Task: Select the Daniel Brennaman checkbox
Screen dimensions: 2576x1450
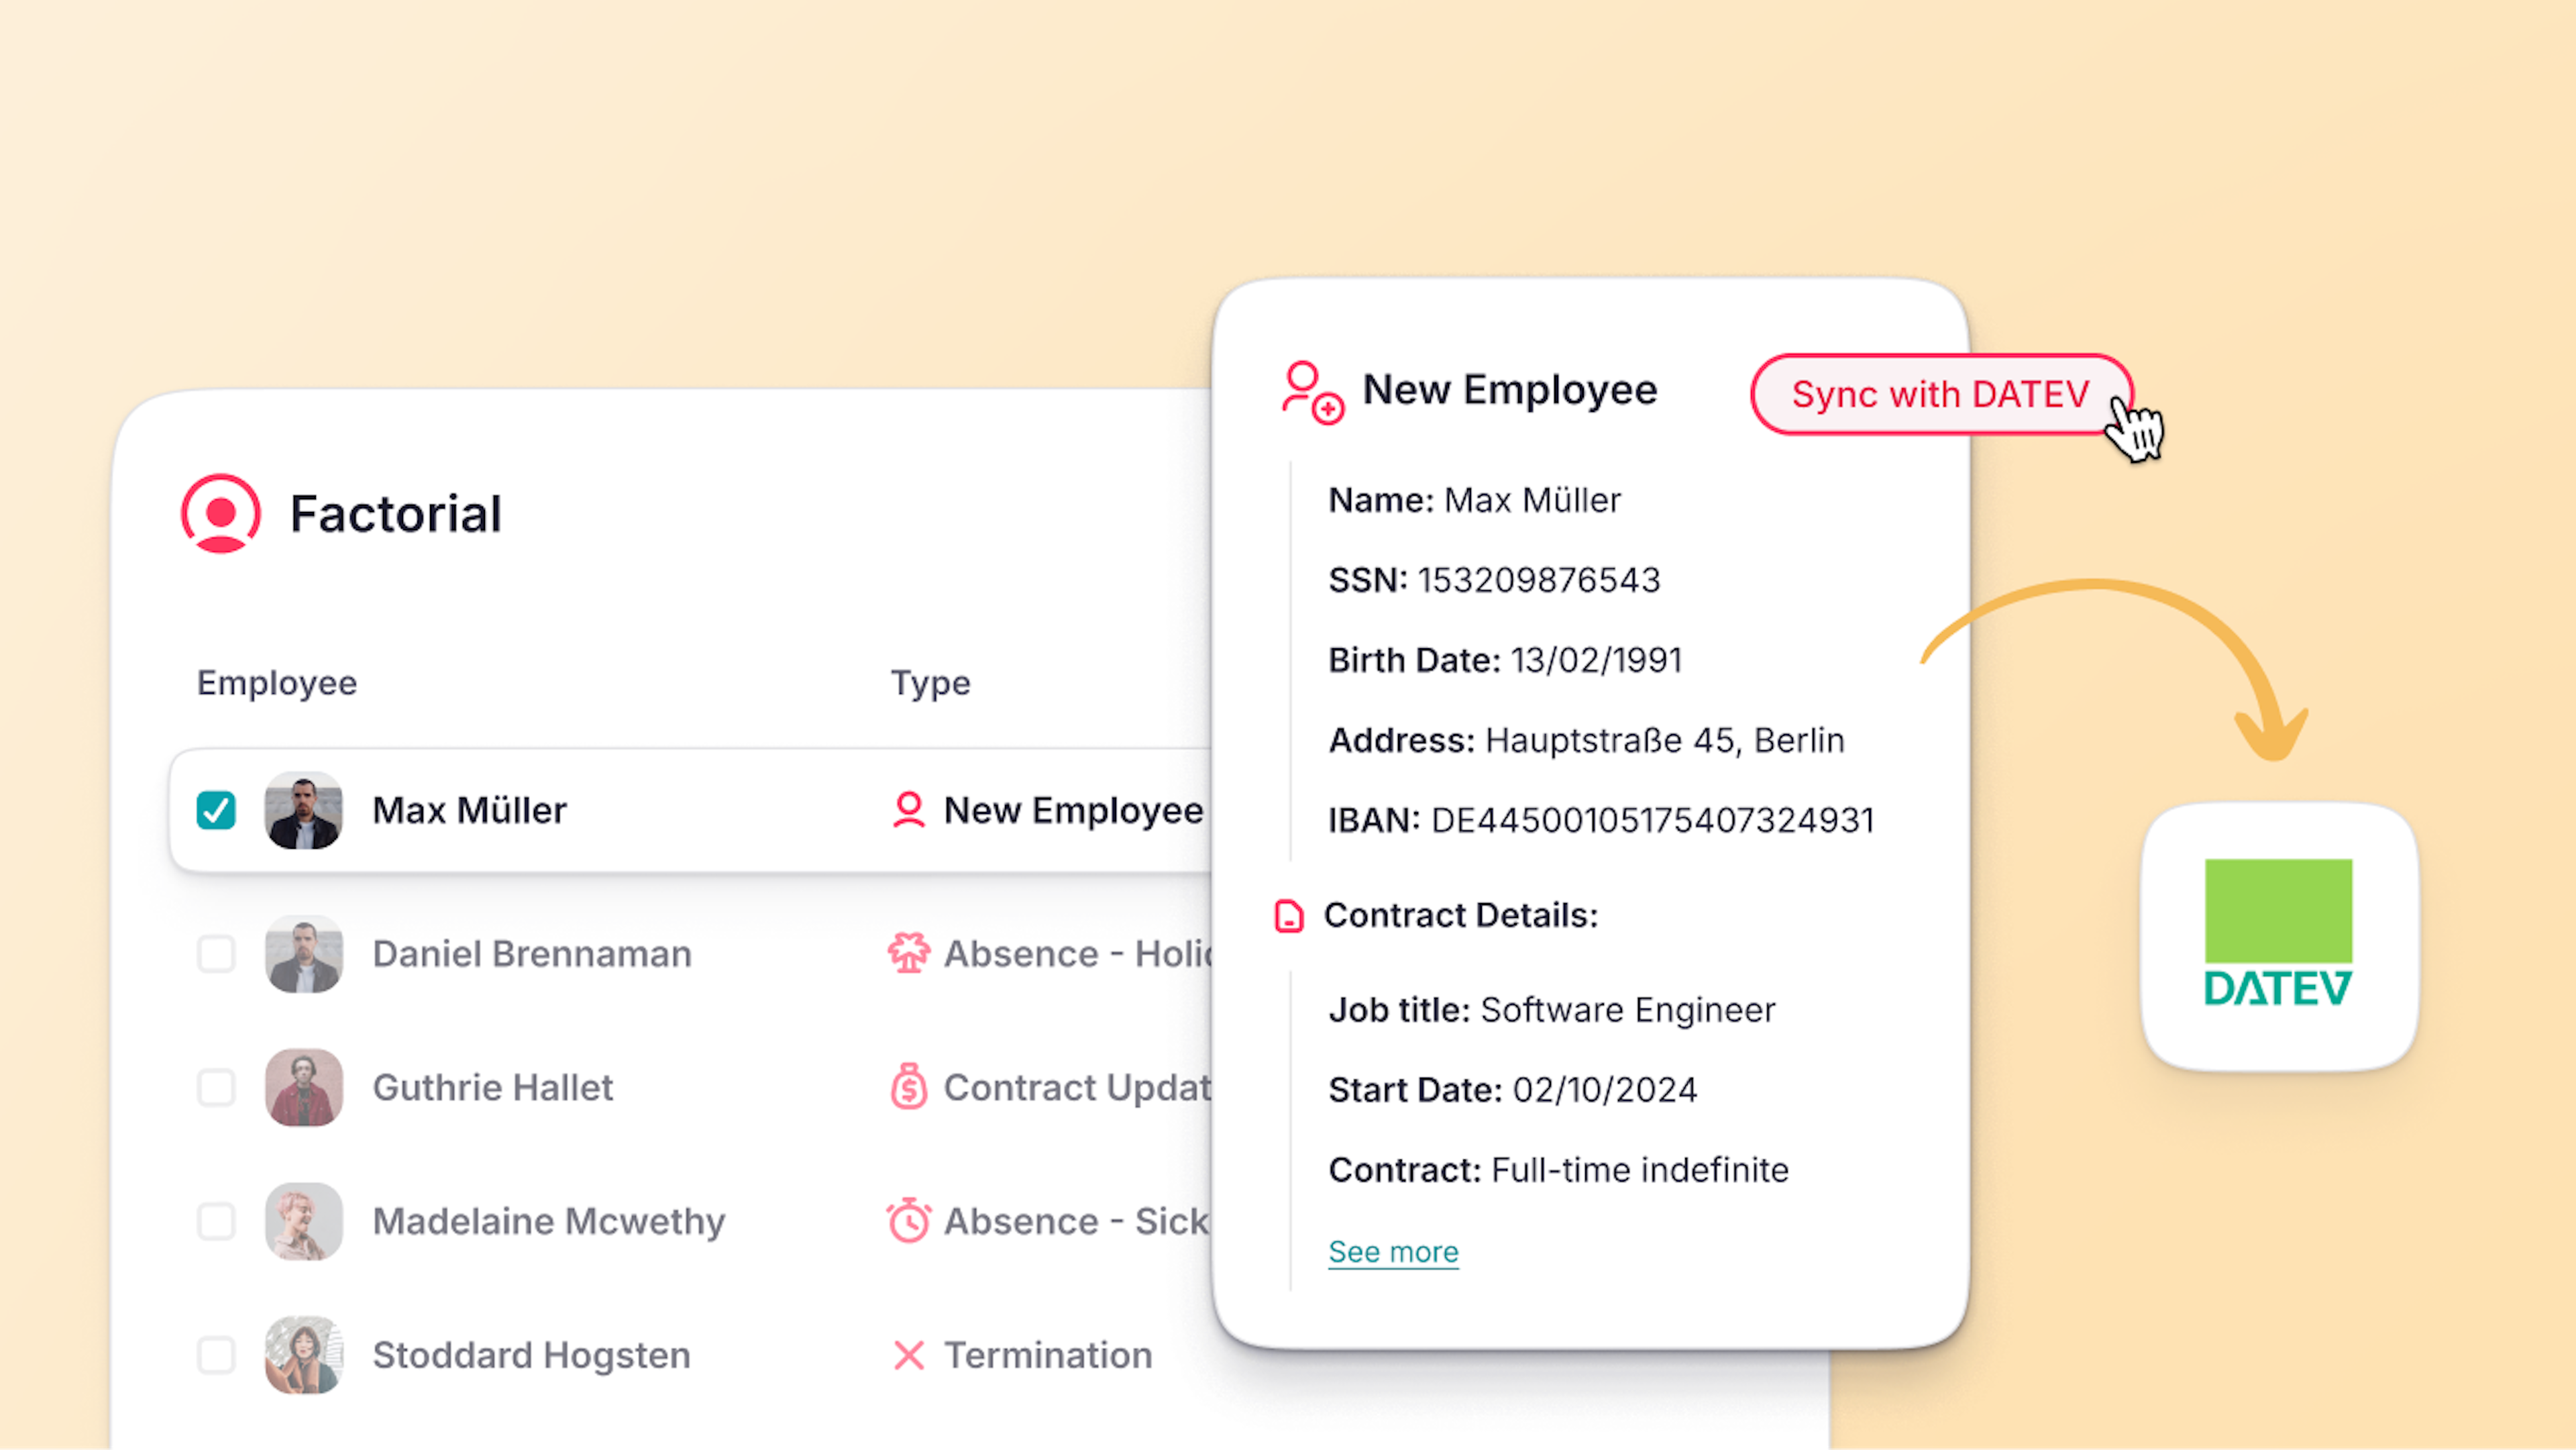Action: tap(216, 953)
